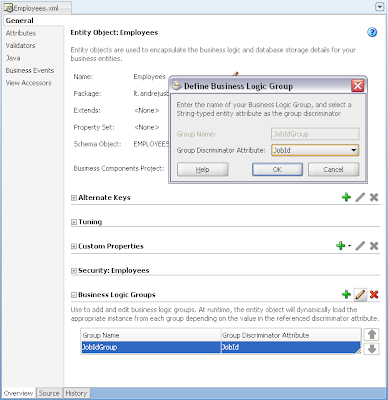Image resolution: width=388 pixels, height=400 pixels.
Task: Click the Group Name field
Action: coord(315,134)
